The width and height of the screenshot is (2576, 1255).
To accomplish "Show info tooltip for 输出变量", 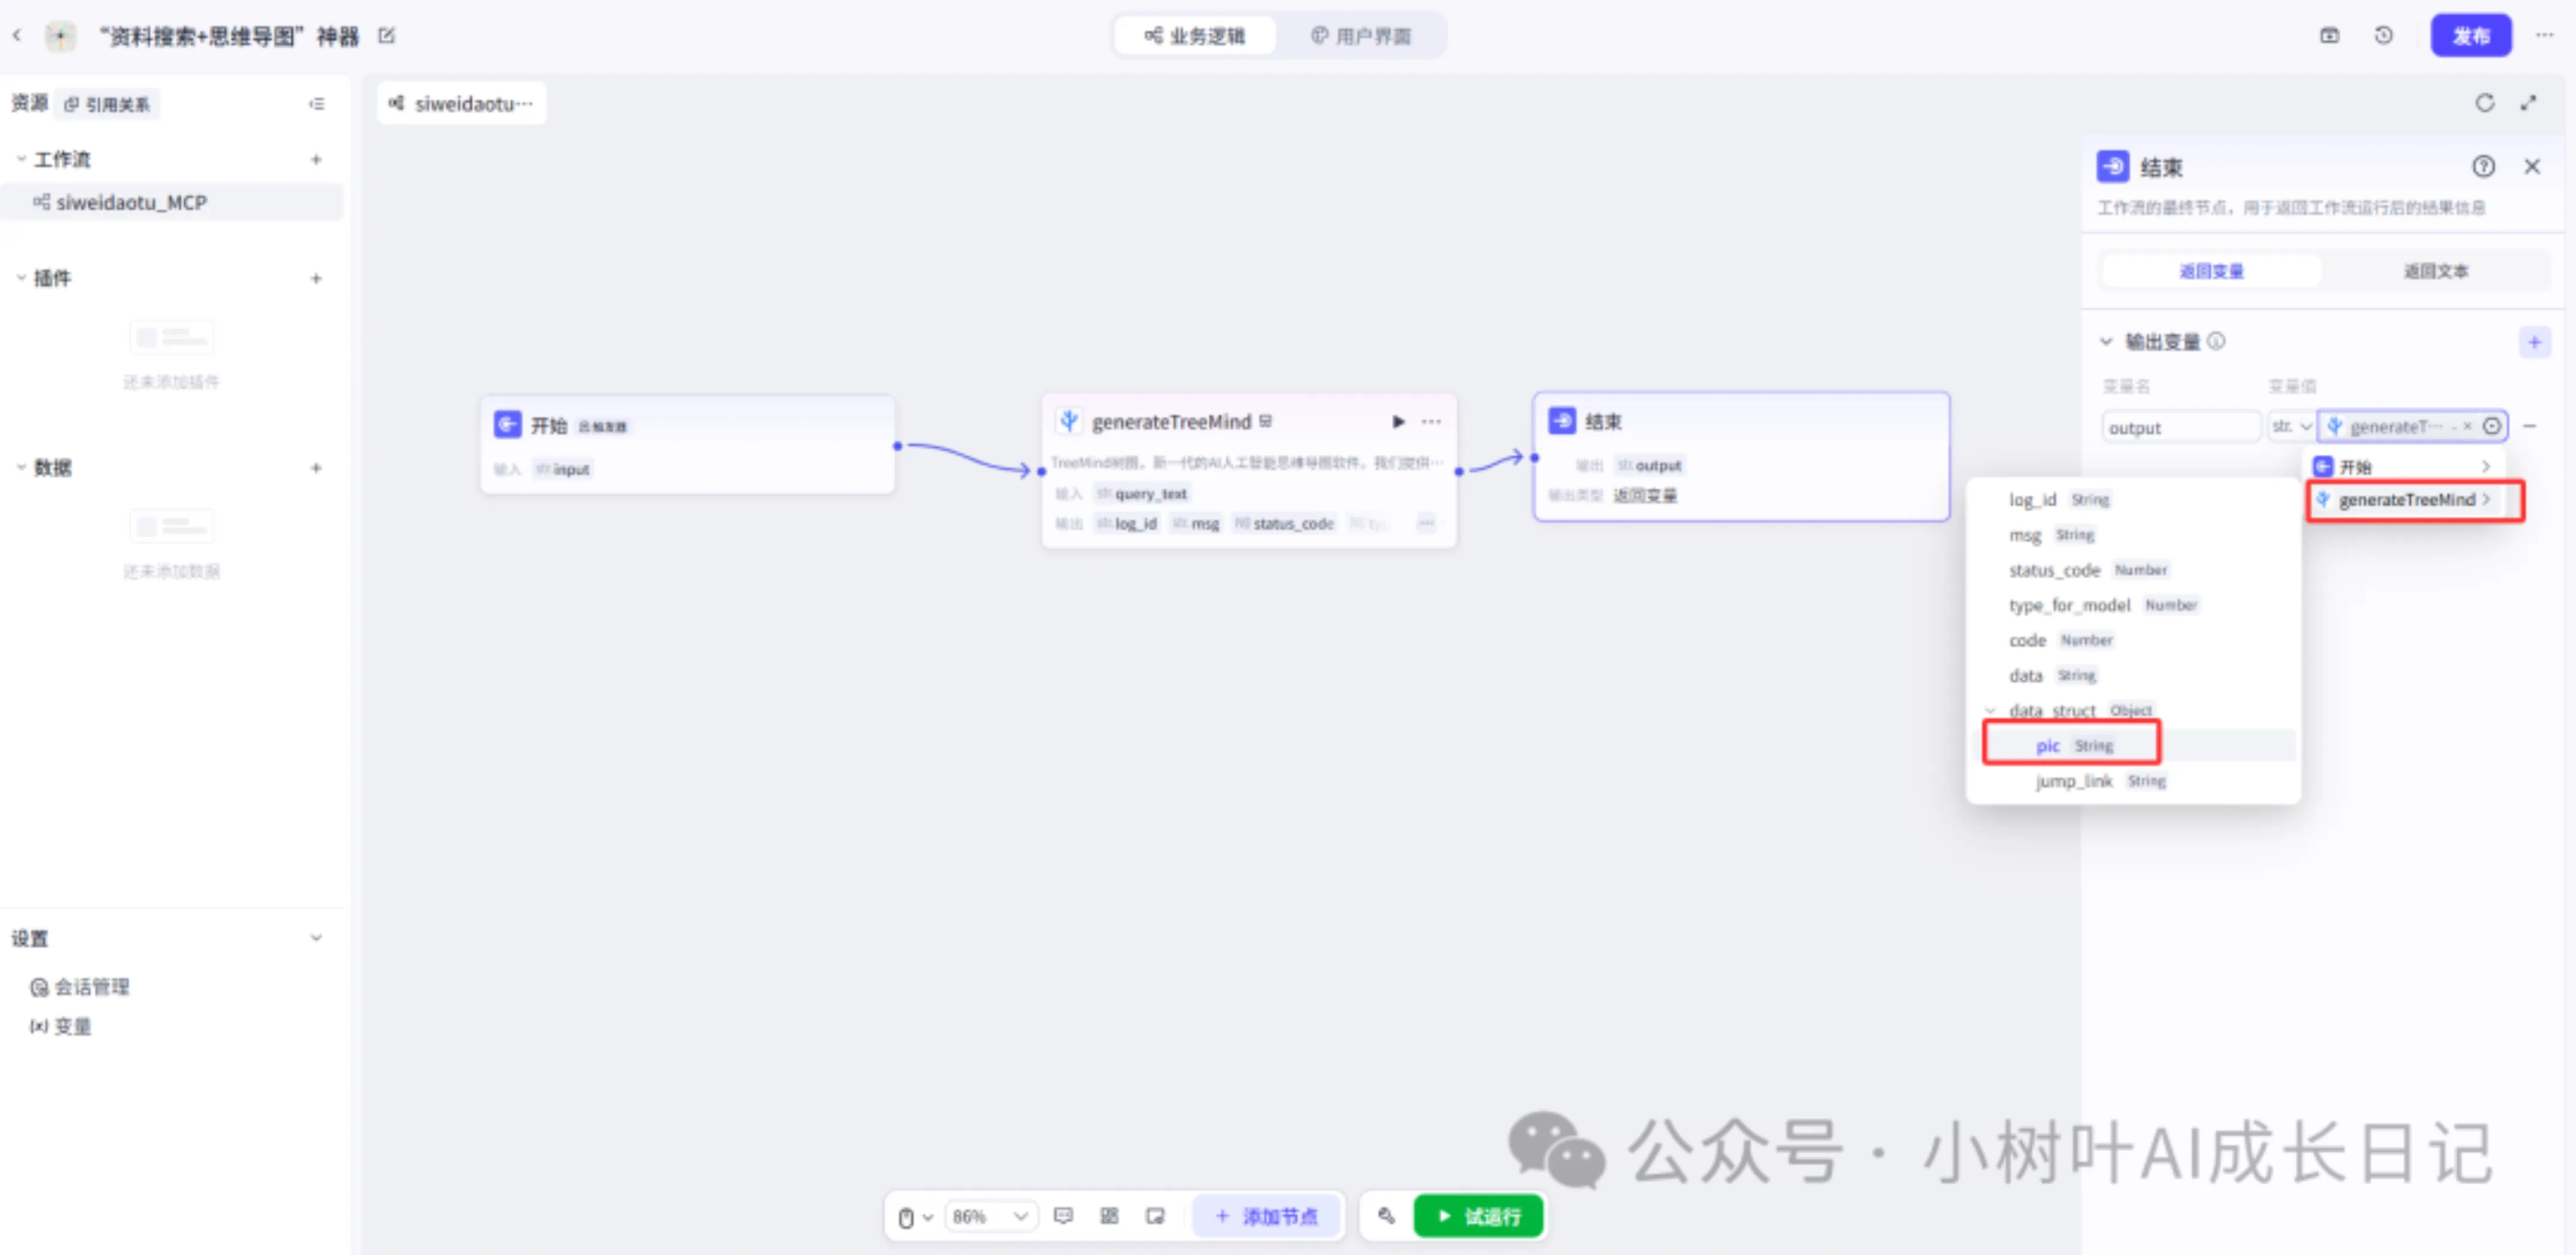I will tap(2216, 341).
